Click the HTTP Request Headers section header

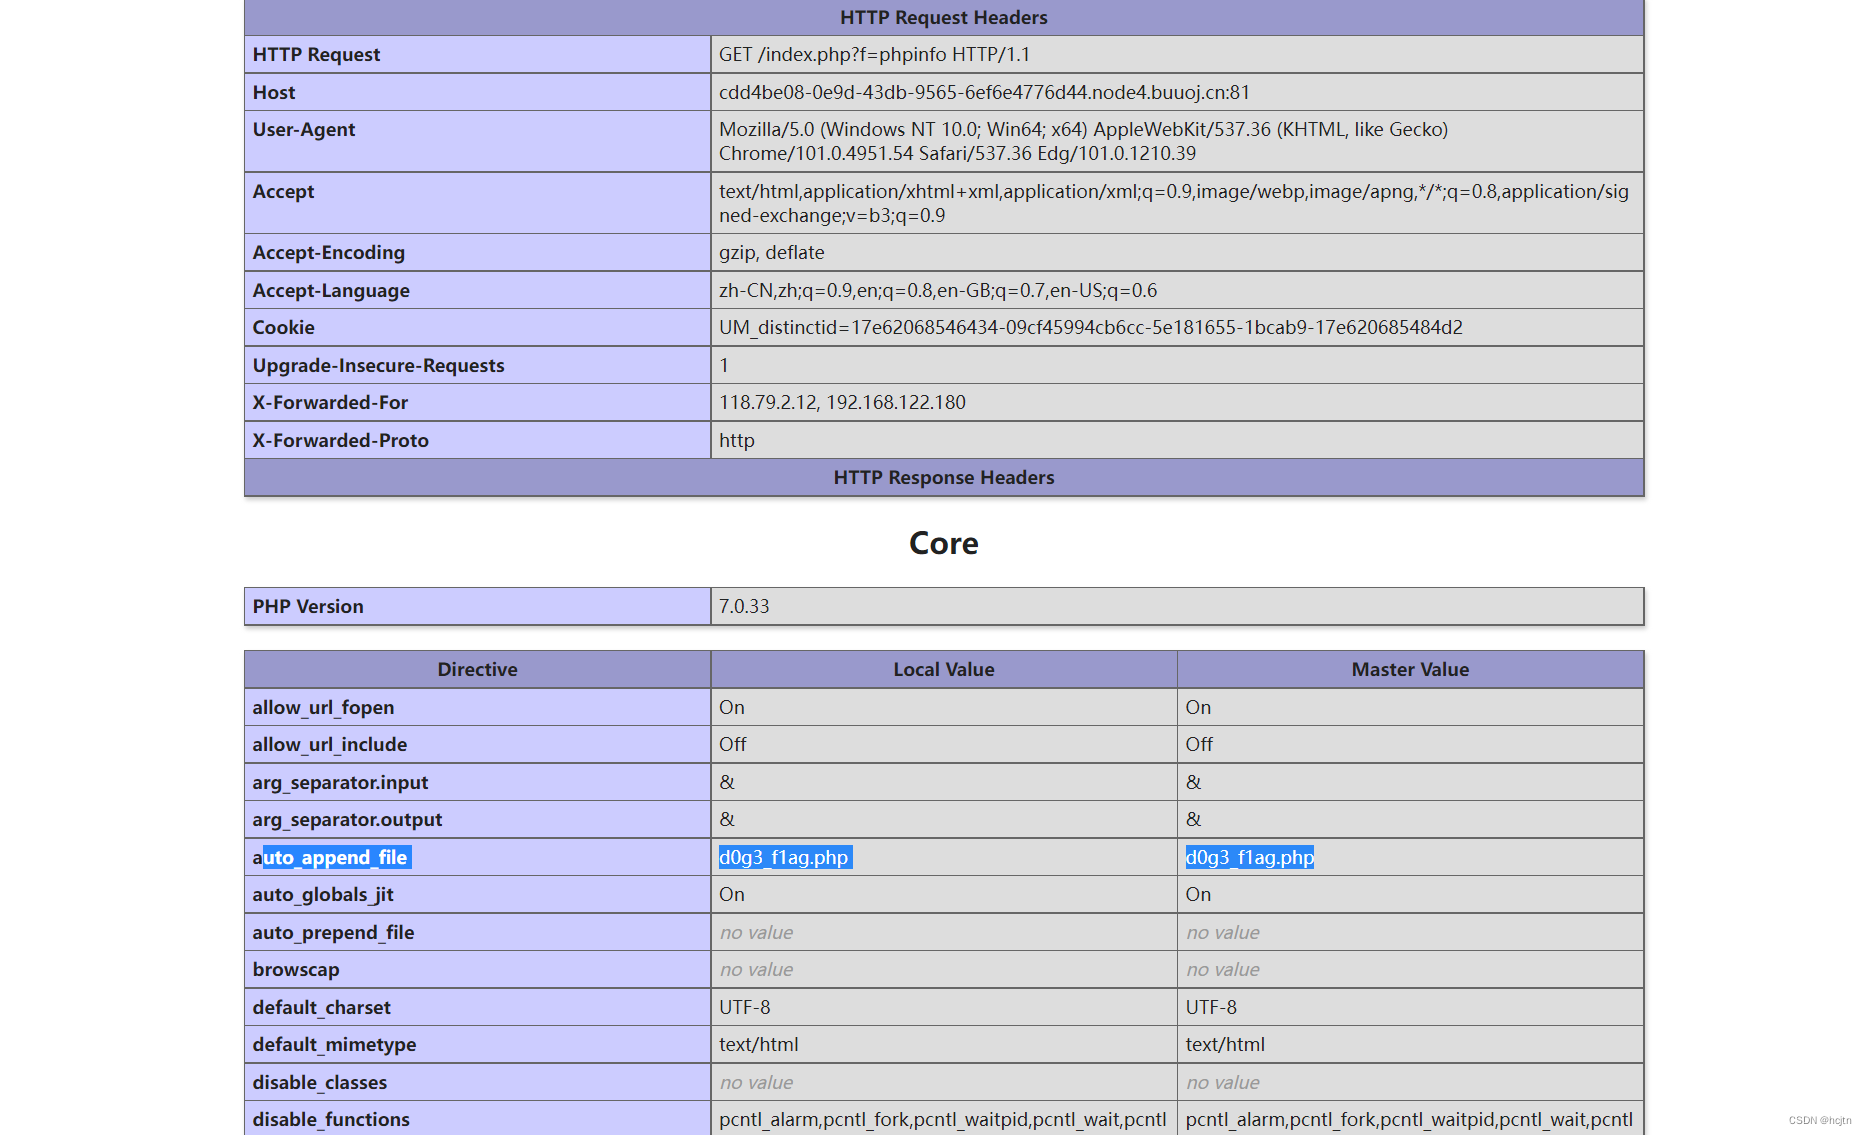[x=943, y=17]
